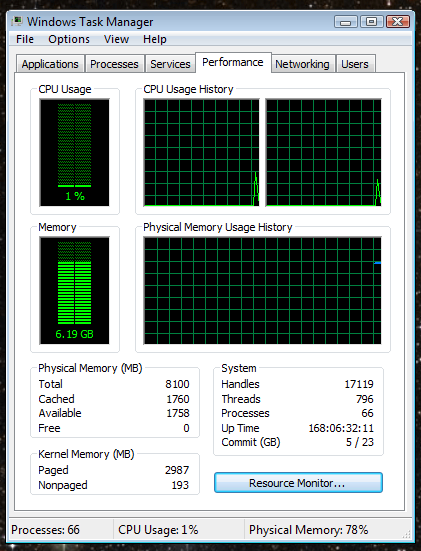Open the File menu
This screenshot has height=551, width=421.
click(x=25, y=39)
